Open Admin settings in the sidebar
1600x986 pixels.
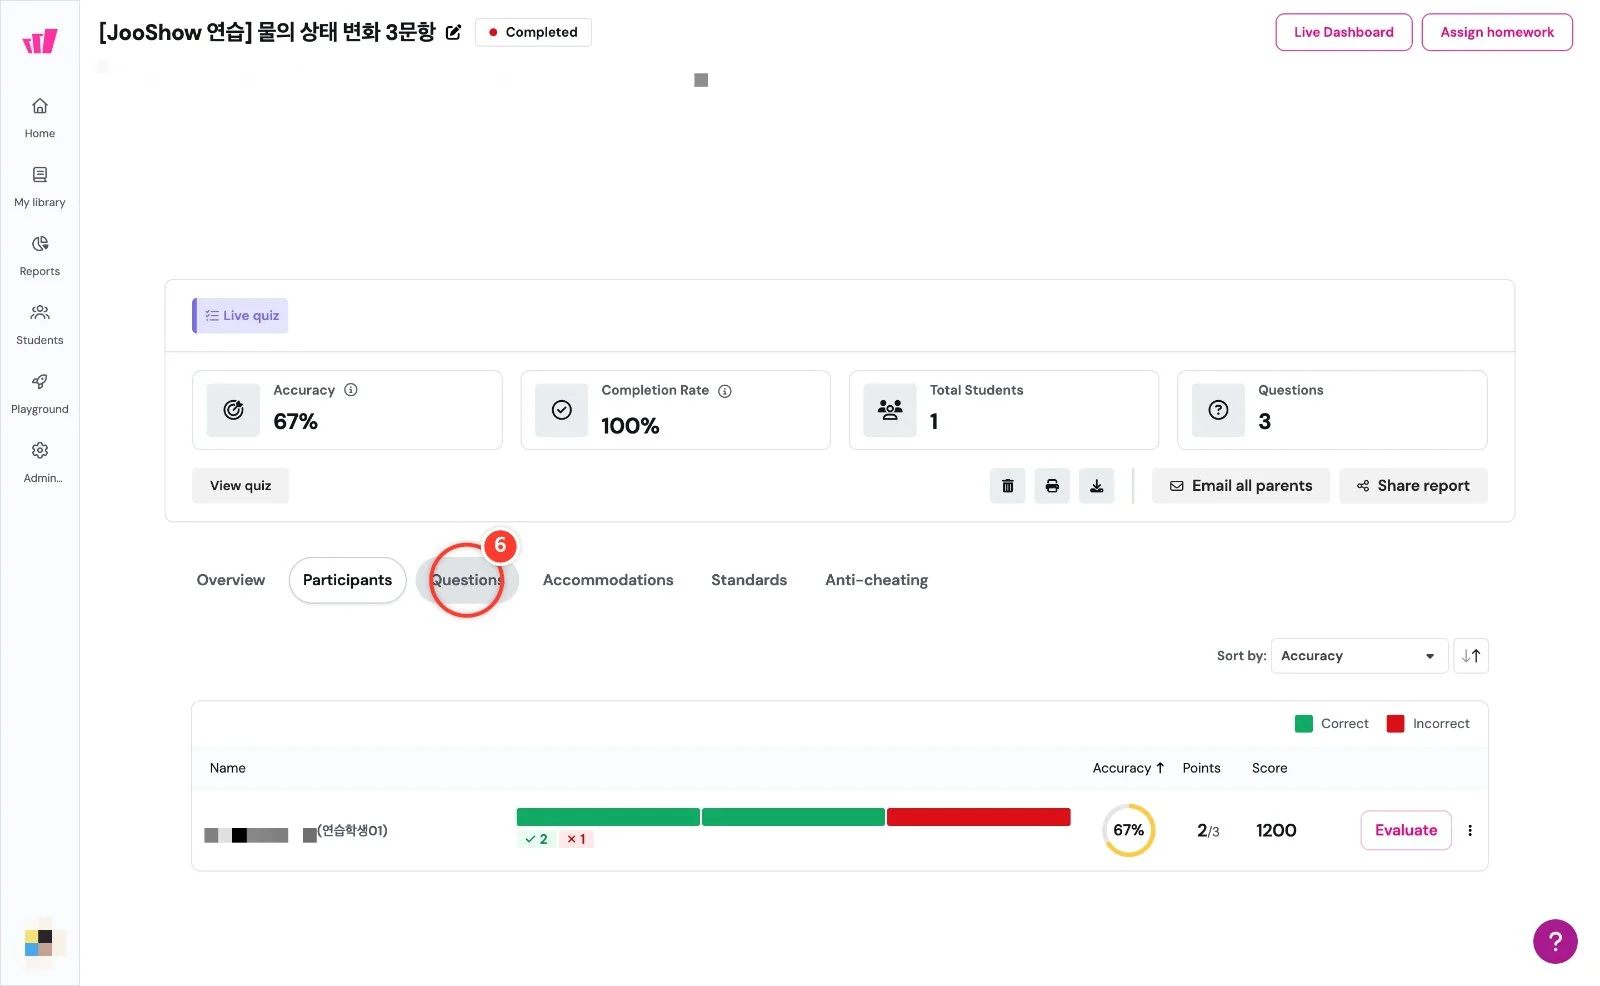click(40, 463)
